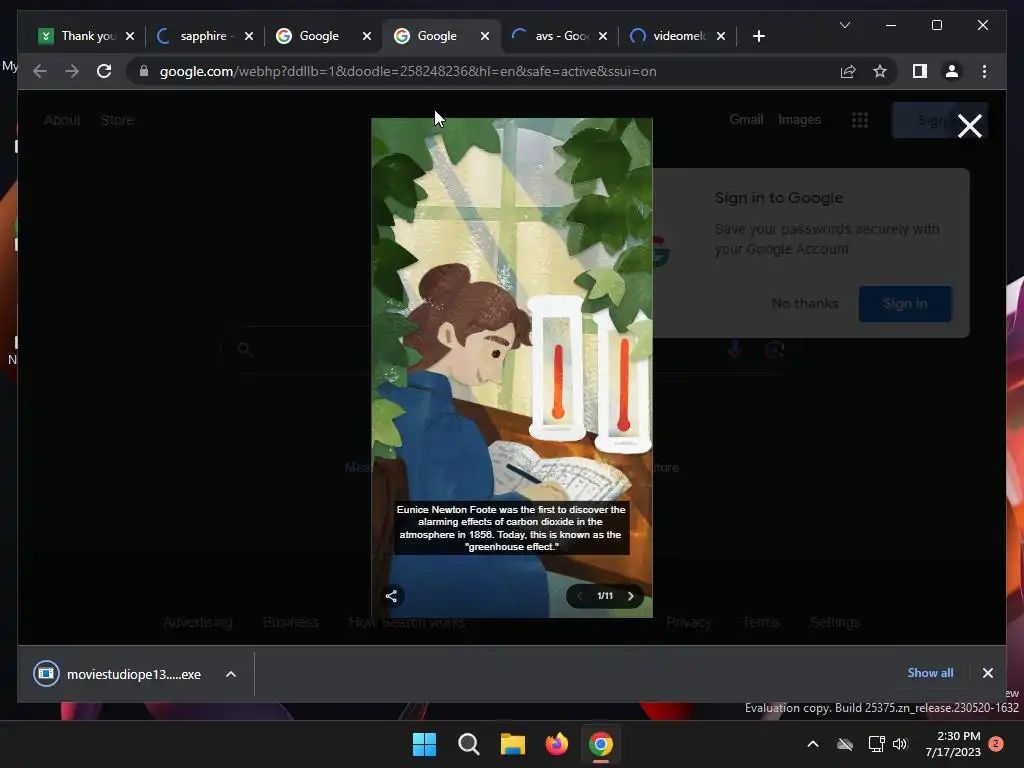Image resolution: width=1024 pixels, height=768 pixels.
Task: Open the tab search dropdown
Action: coord(844,25)
